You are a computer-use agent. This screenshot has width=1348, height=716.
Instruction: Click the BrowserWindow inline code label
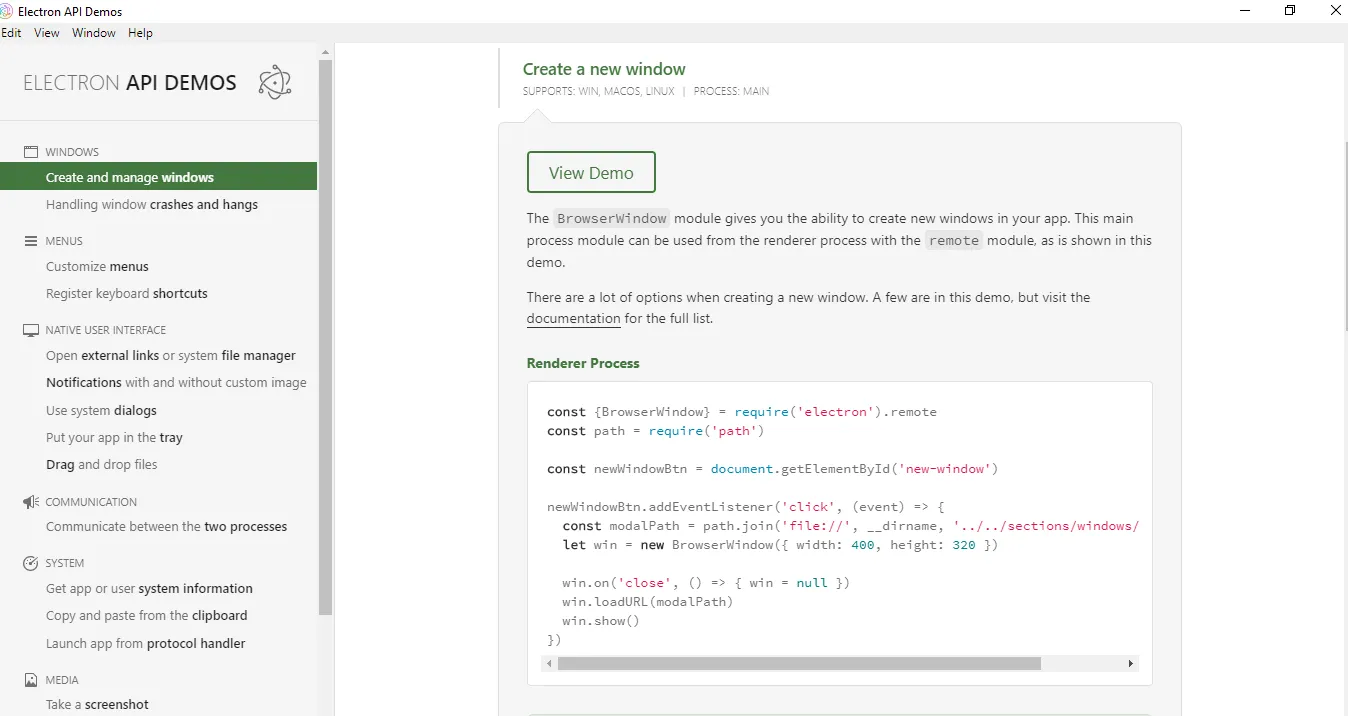[x=612, y=218]
